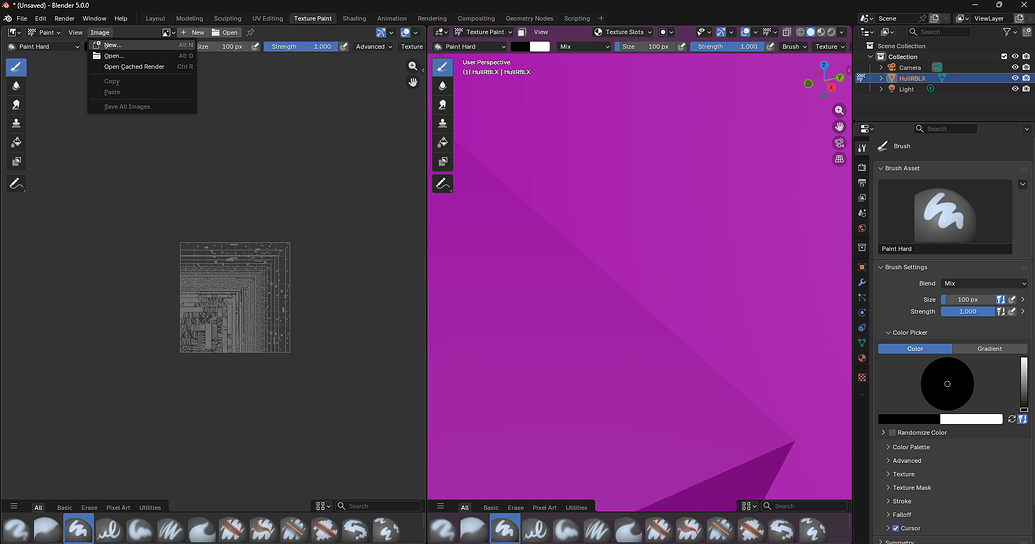Toggle size pressure icon in viewport header

(x=681, y=46)
